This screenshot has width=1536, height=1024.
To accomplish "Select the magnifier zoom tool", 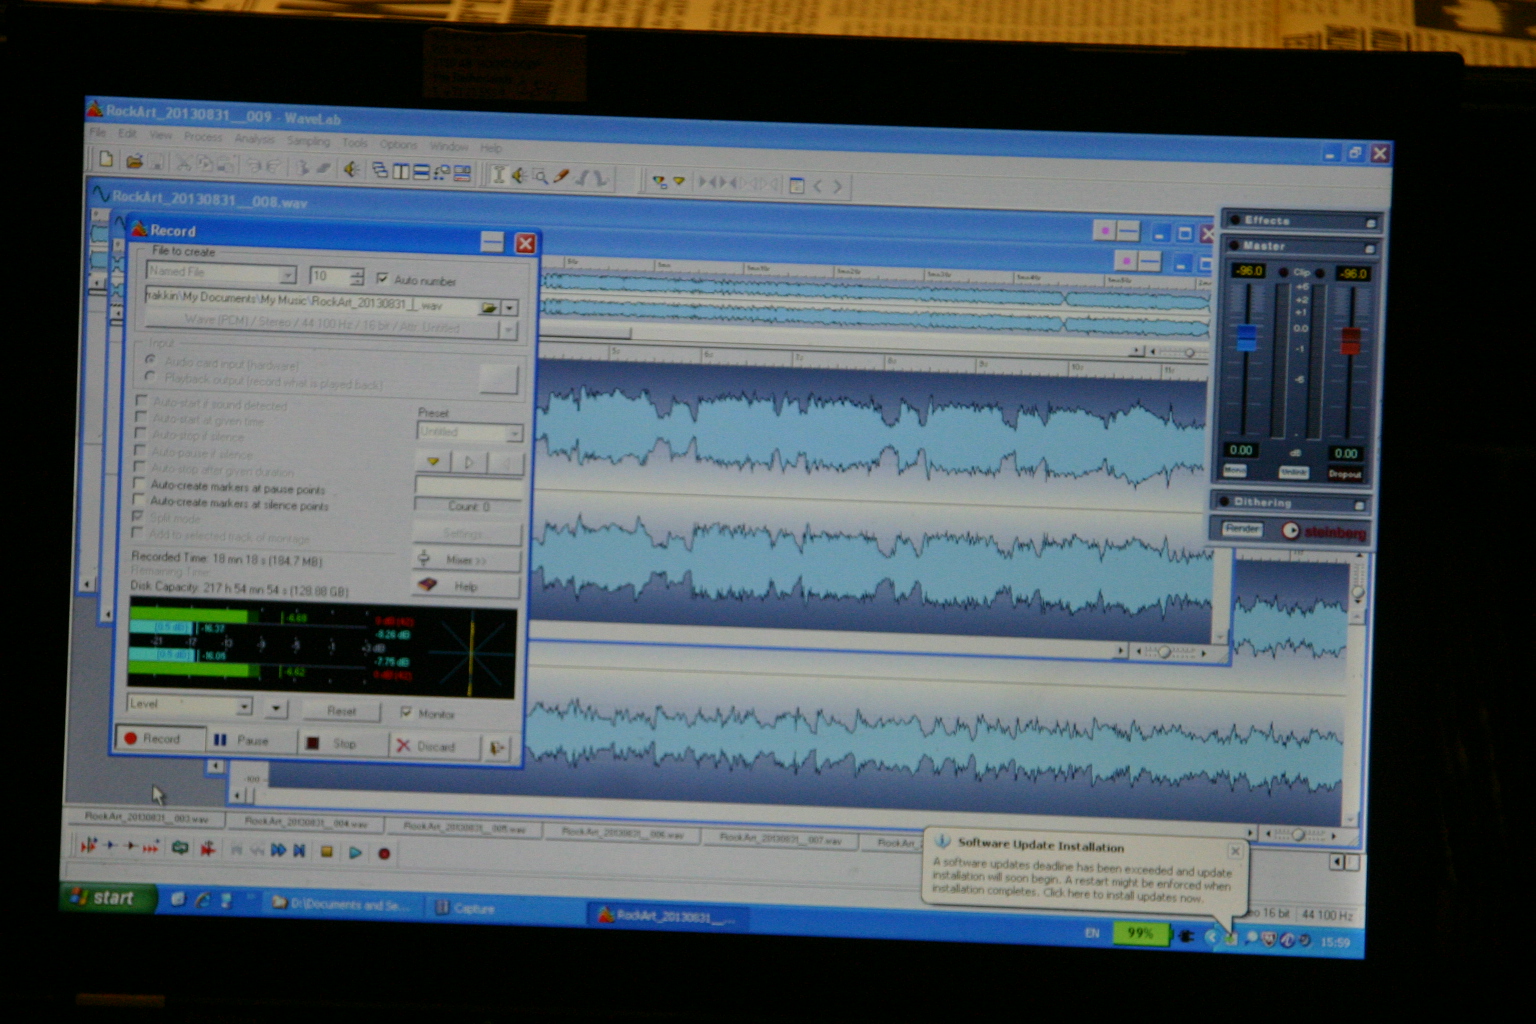I will point(540,177).
